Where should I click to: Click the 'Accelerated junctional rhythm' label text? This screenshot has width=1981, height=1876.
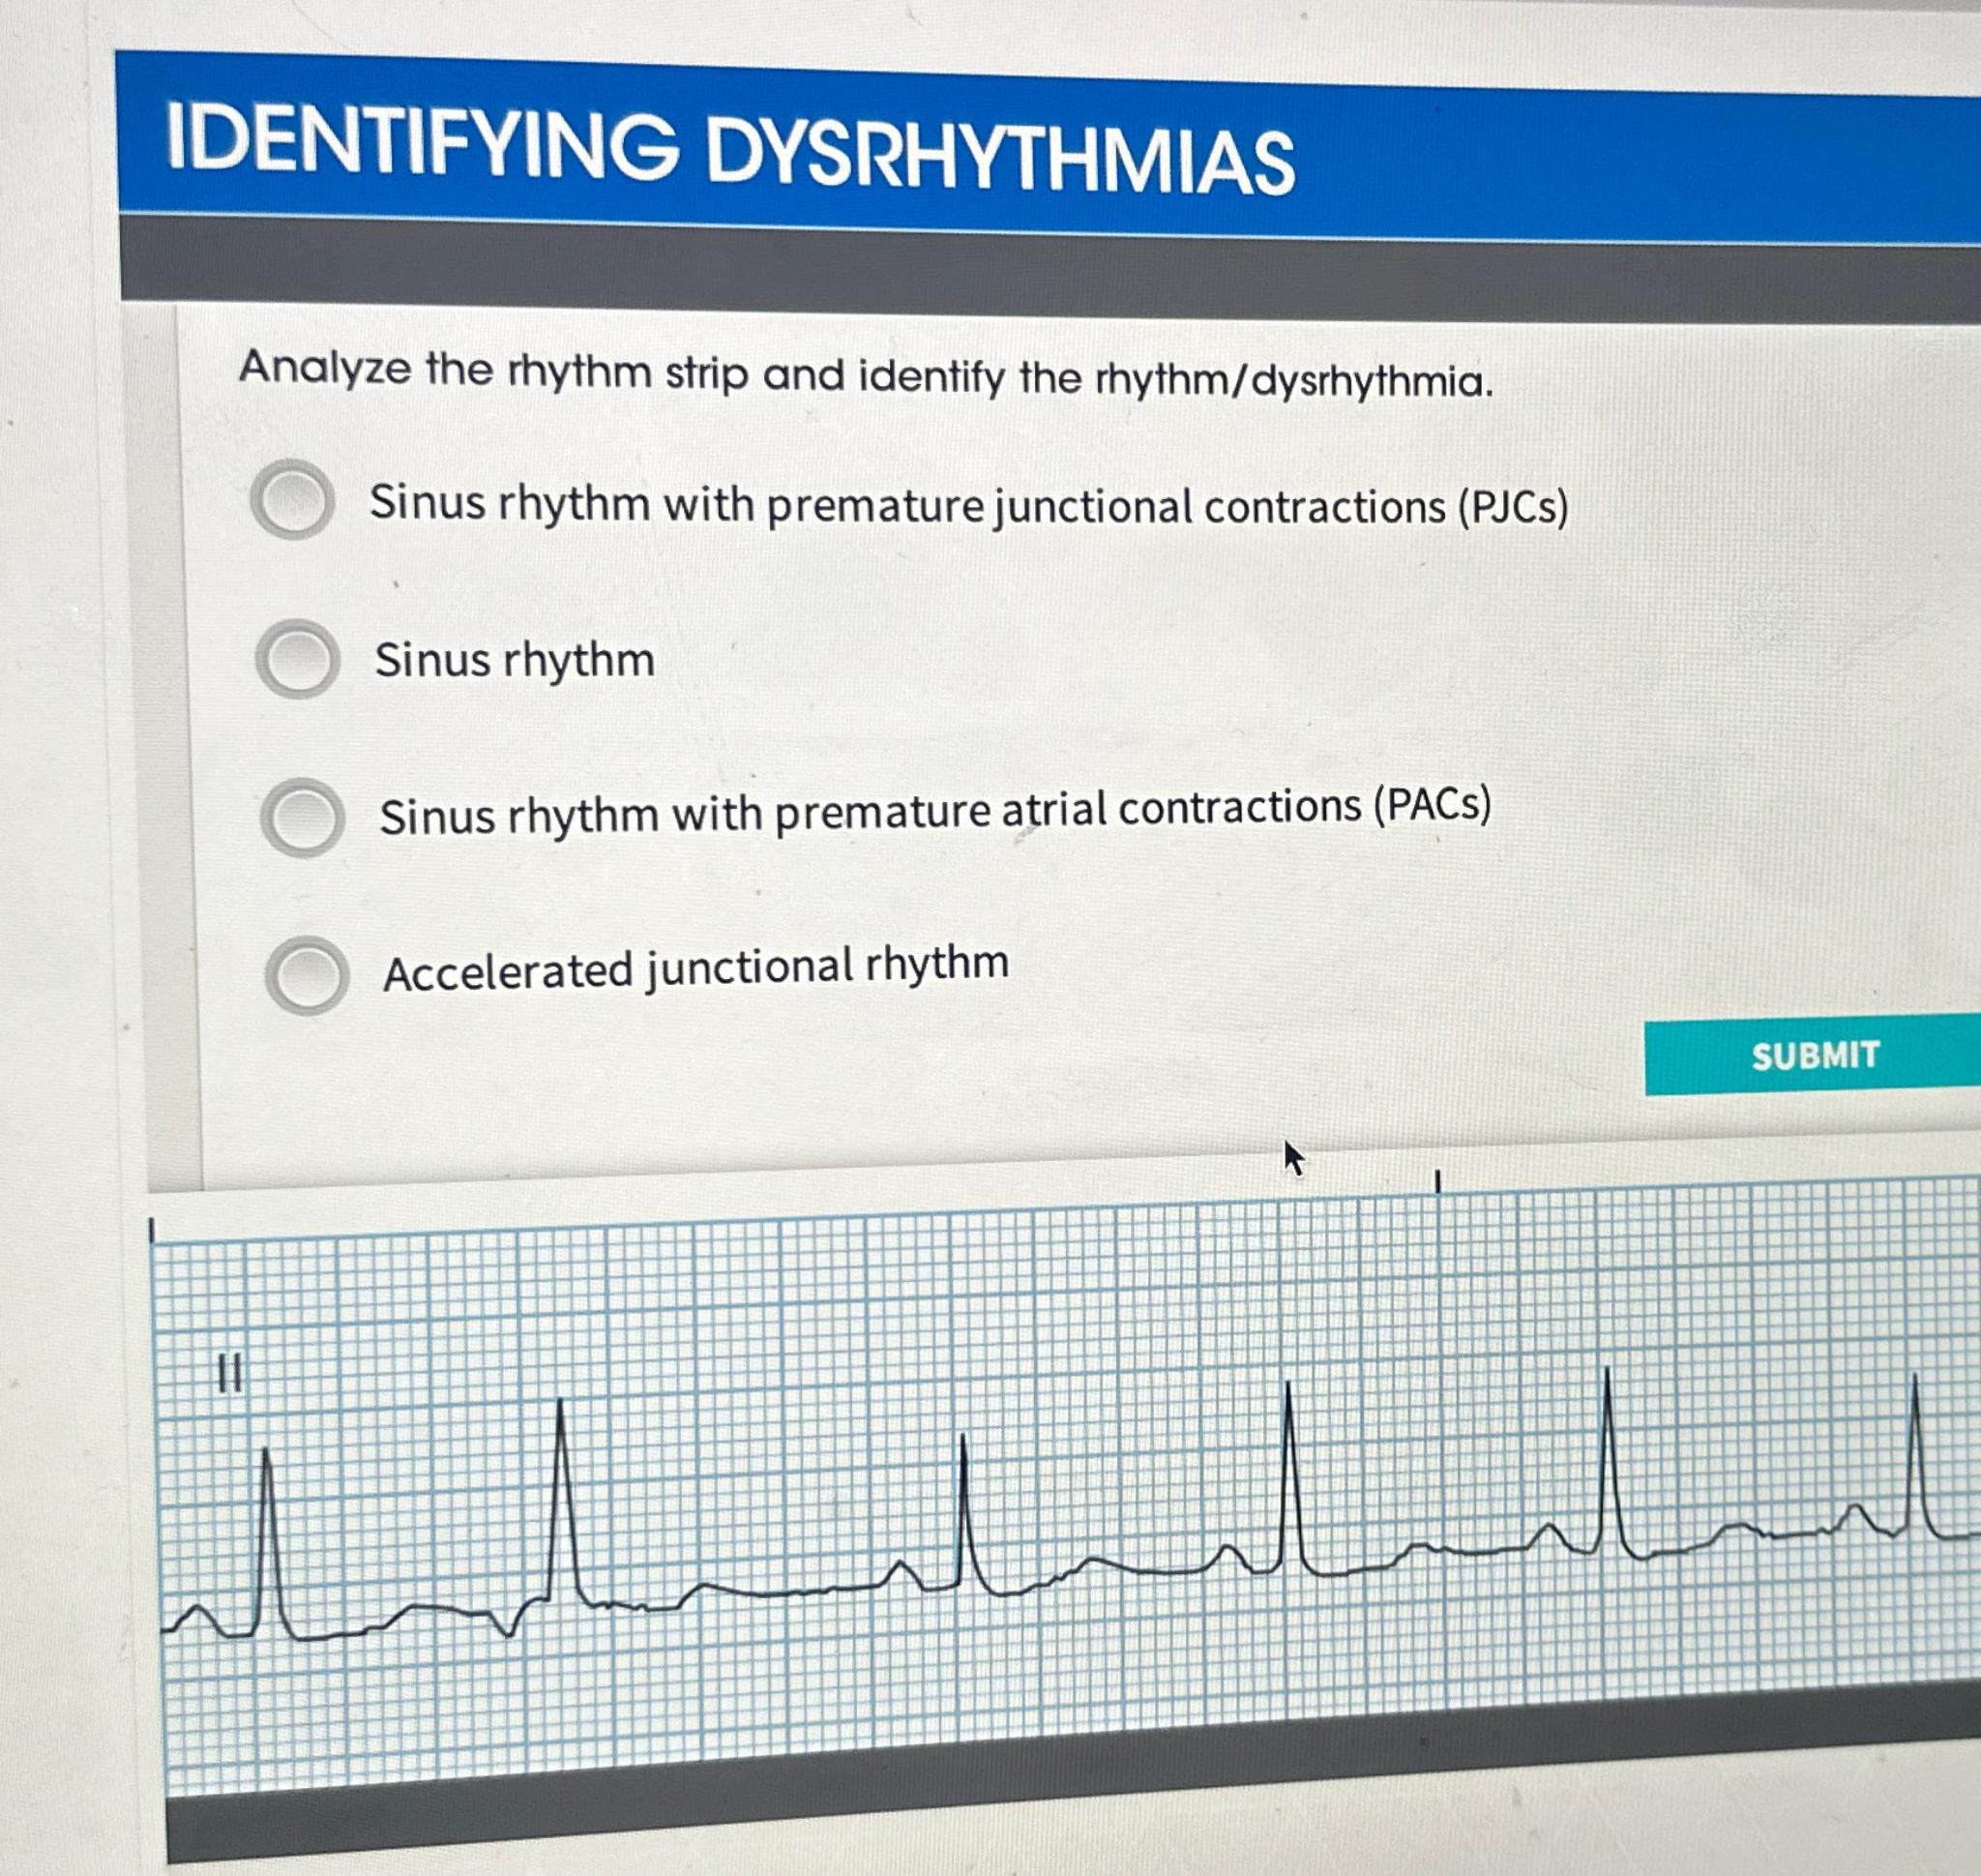696,970
